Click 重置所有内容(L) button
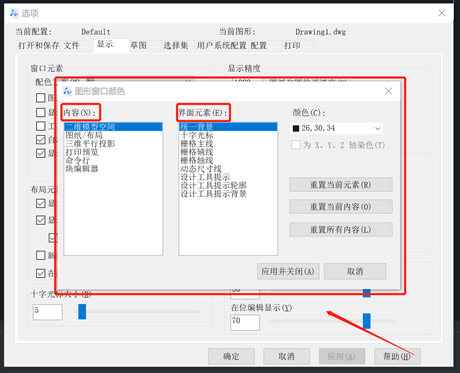This screenshot has height=373, width=460. pos(341,230)
